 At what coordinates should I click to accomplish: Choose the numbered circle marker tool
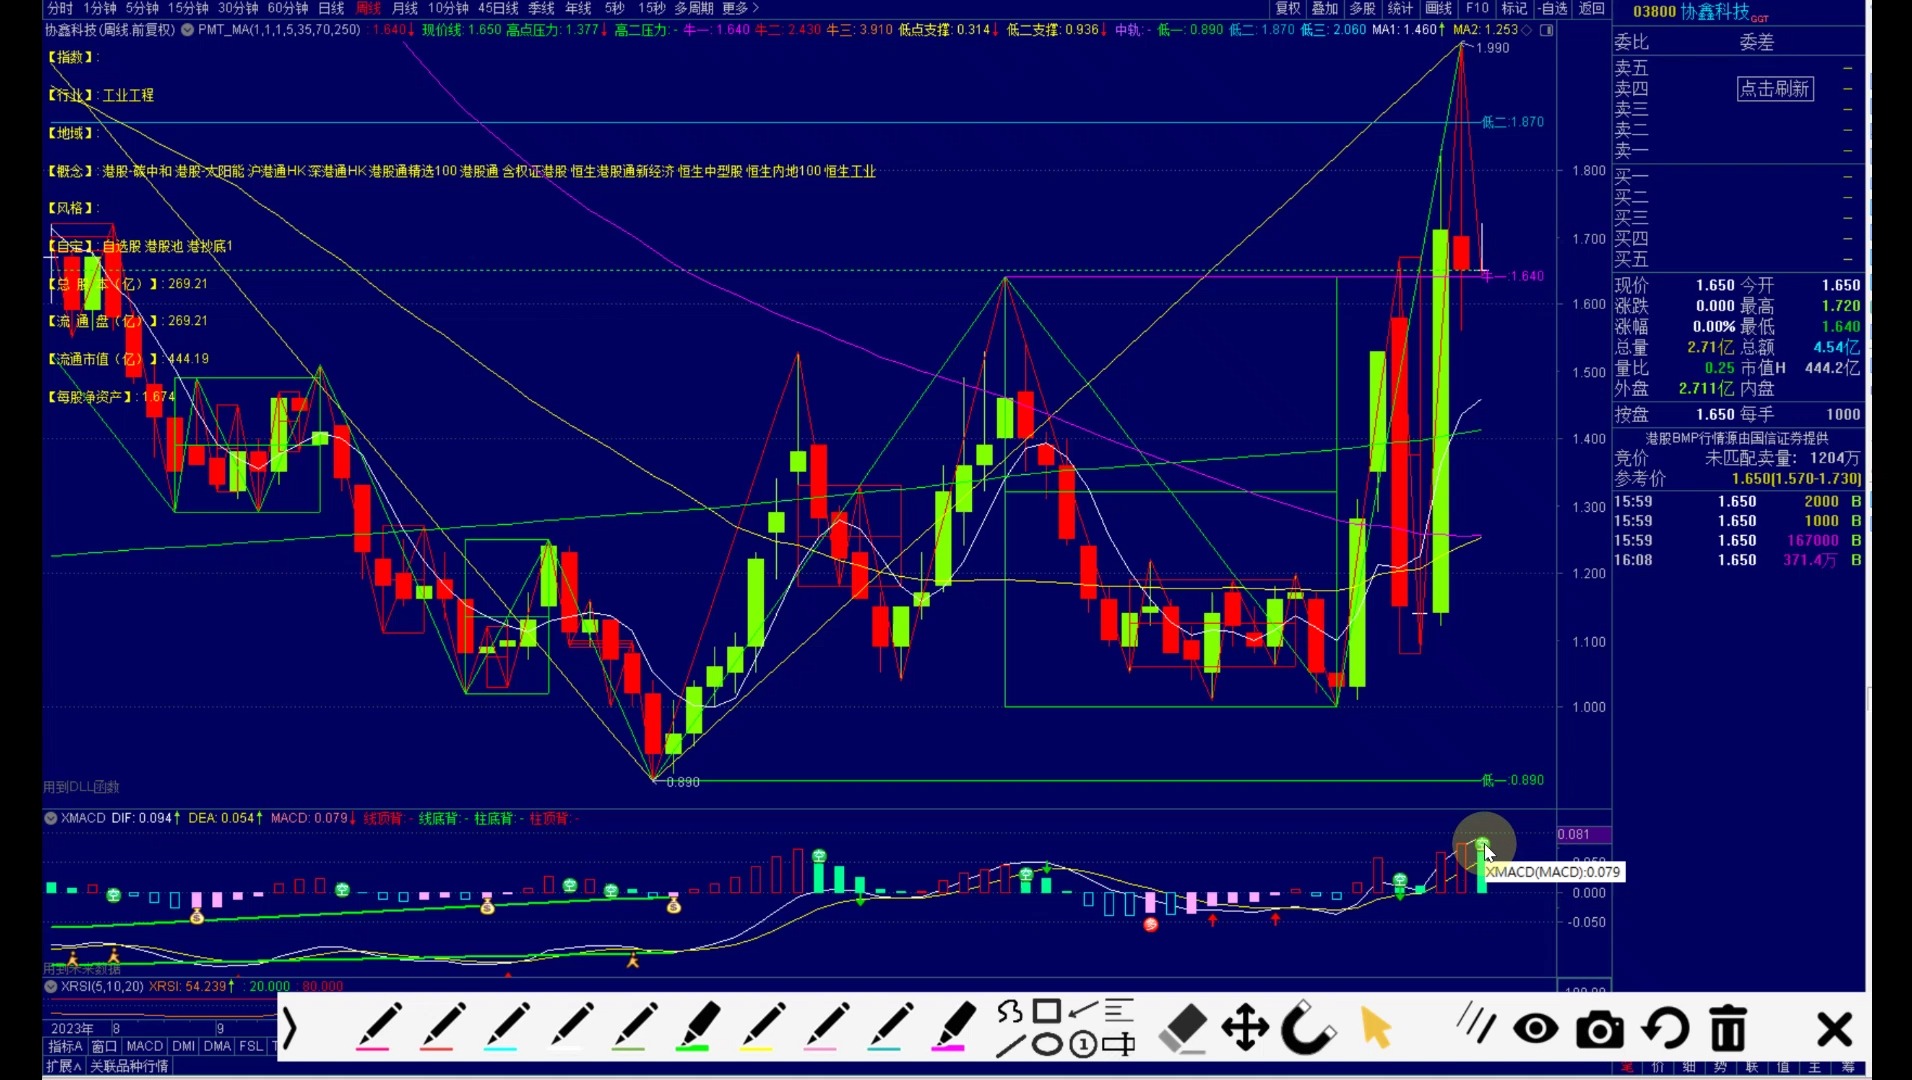coord(1083,1046)
